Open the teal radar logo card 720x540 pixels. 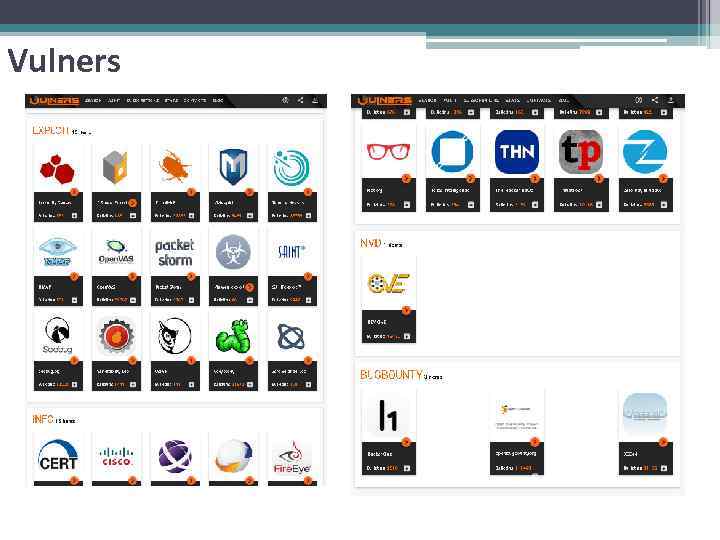(292, 183)
